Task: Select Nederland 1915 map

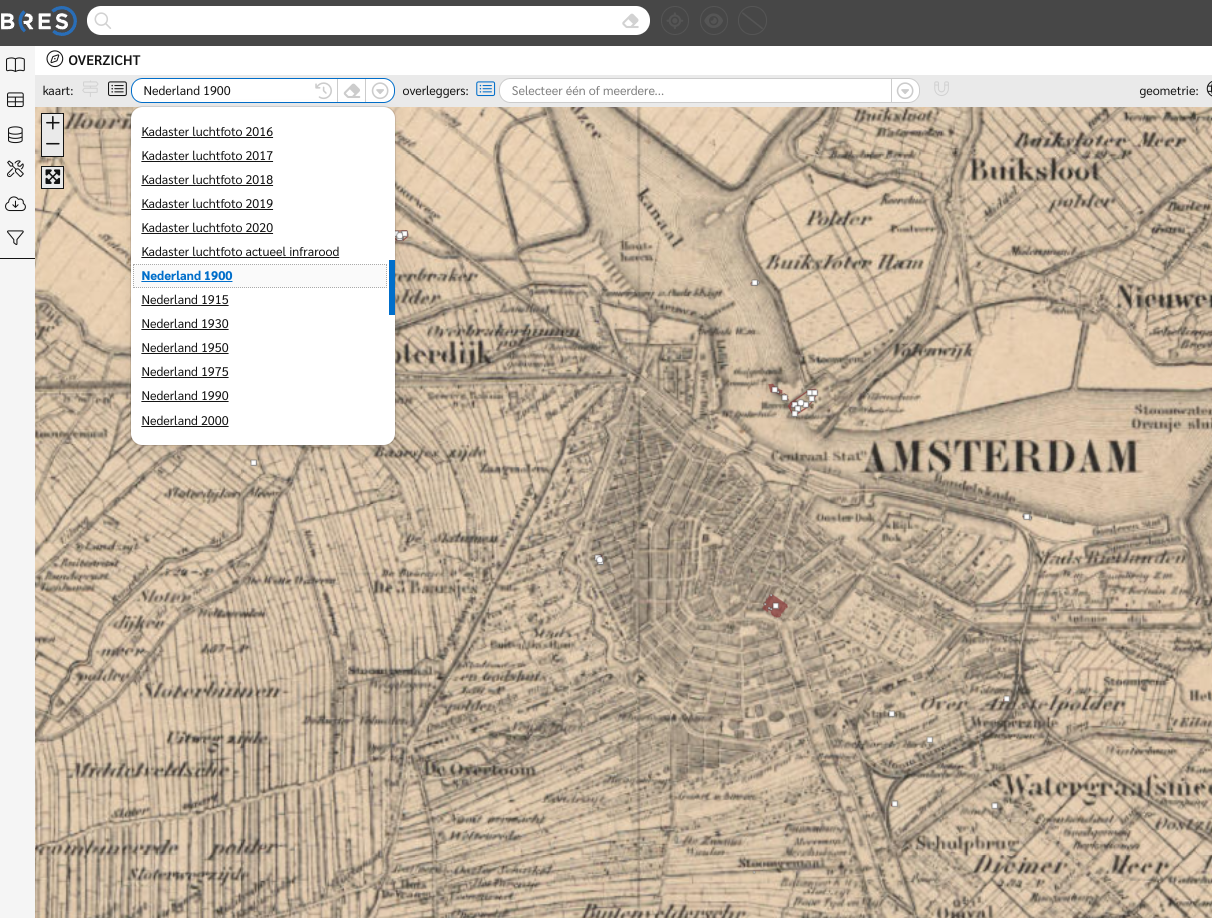Action: click(185, 300)
